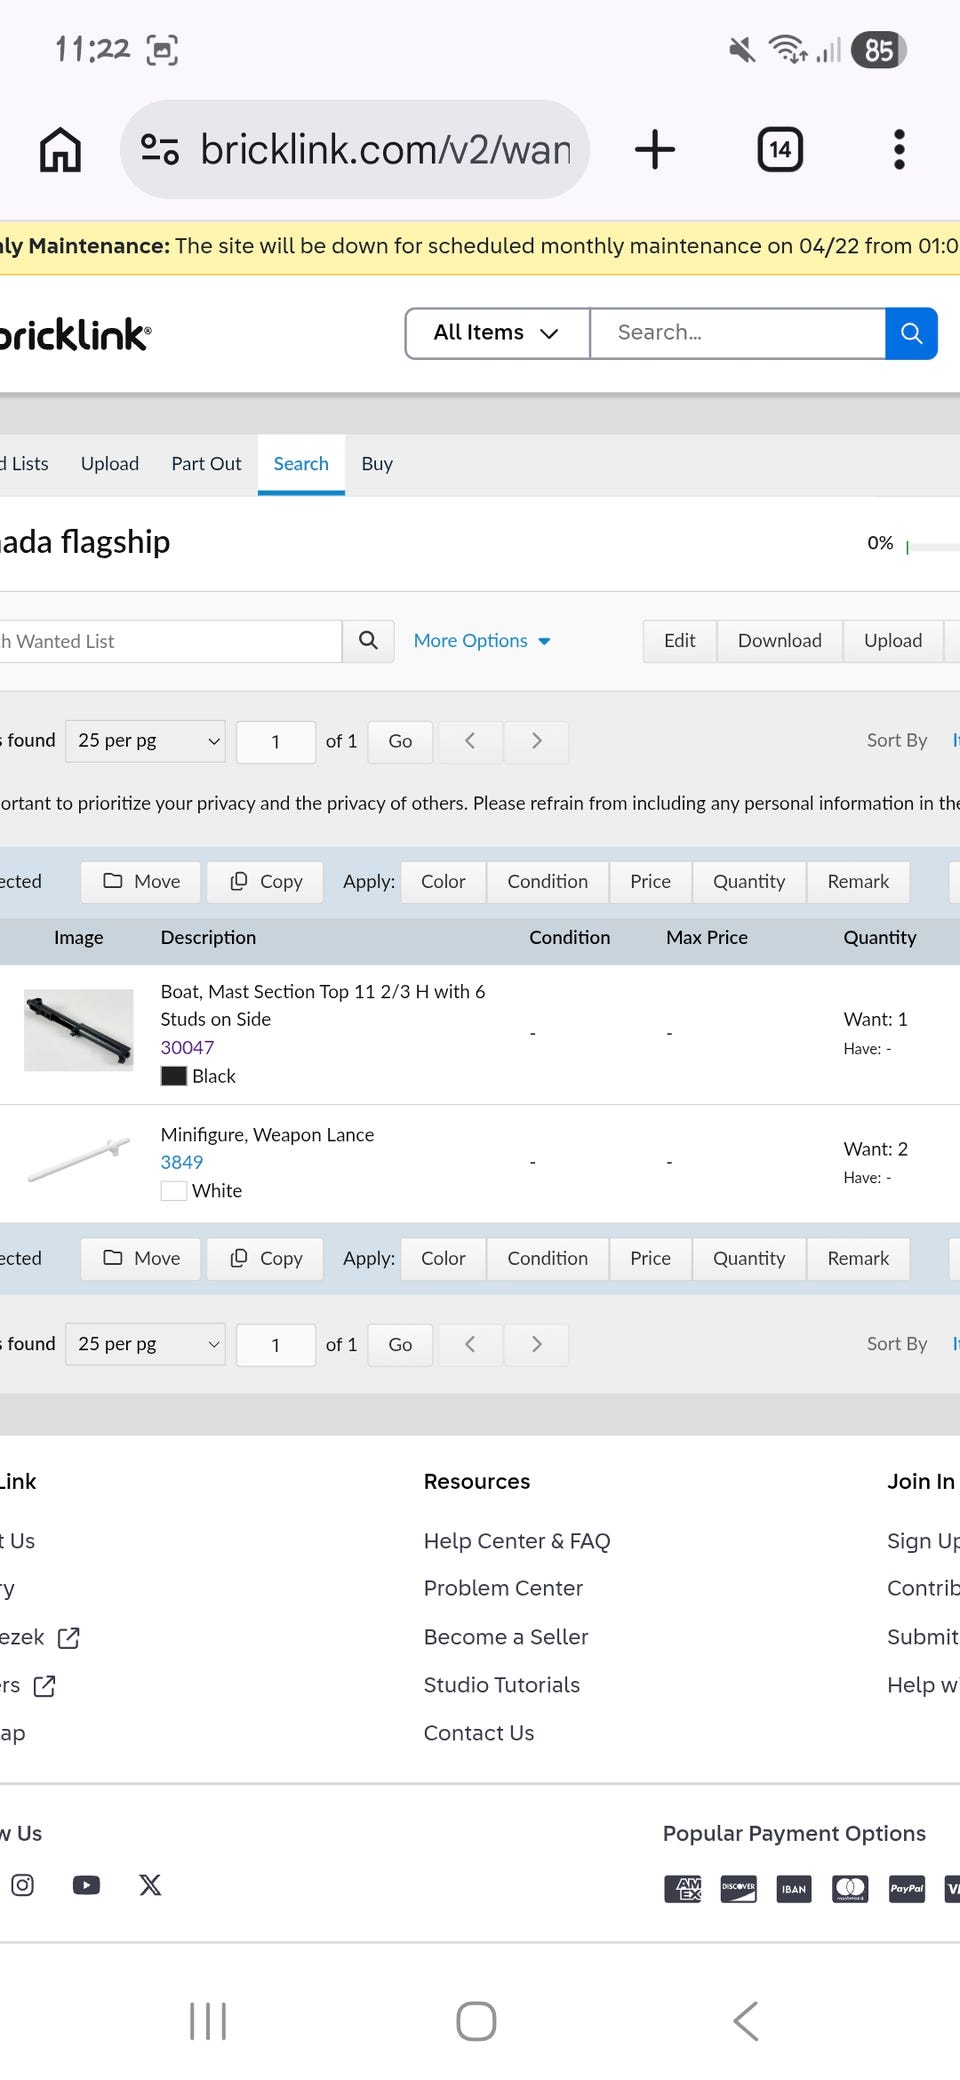Image resolution: width=960 pixels, height=2080 pixels.
Task: Focus the top Search input field
Action: click(x=737, y=333)
